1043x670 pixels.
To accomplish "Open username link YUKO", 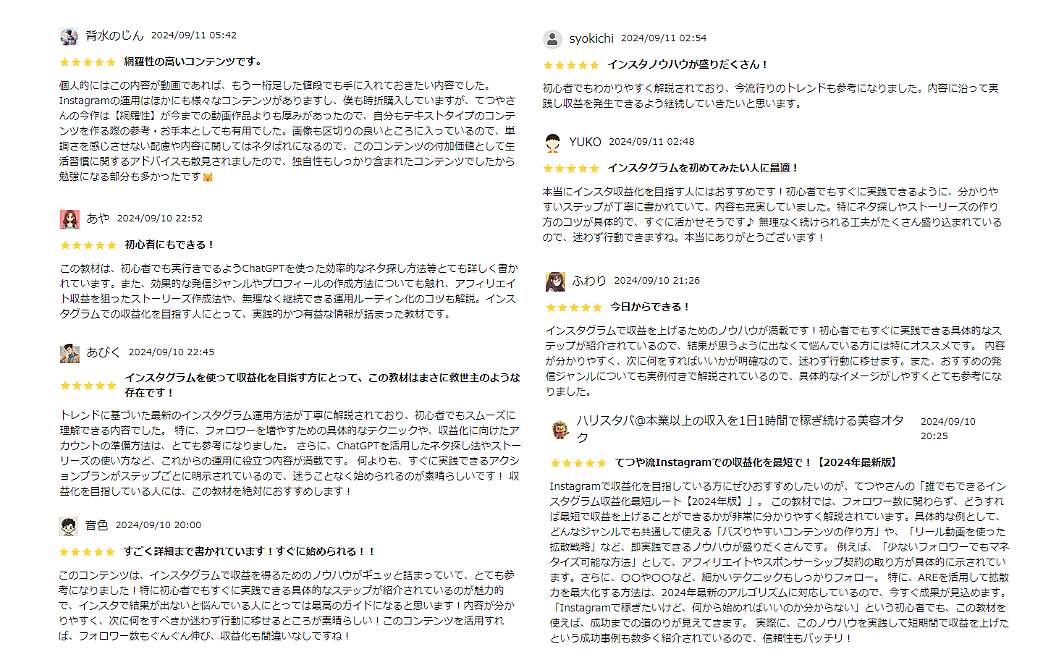I will click(585, 142).
